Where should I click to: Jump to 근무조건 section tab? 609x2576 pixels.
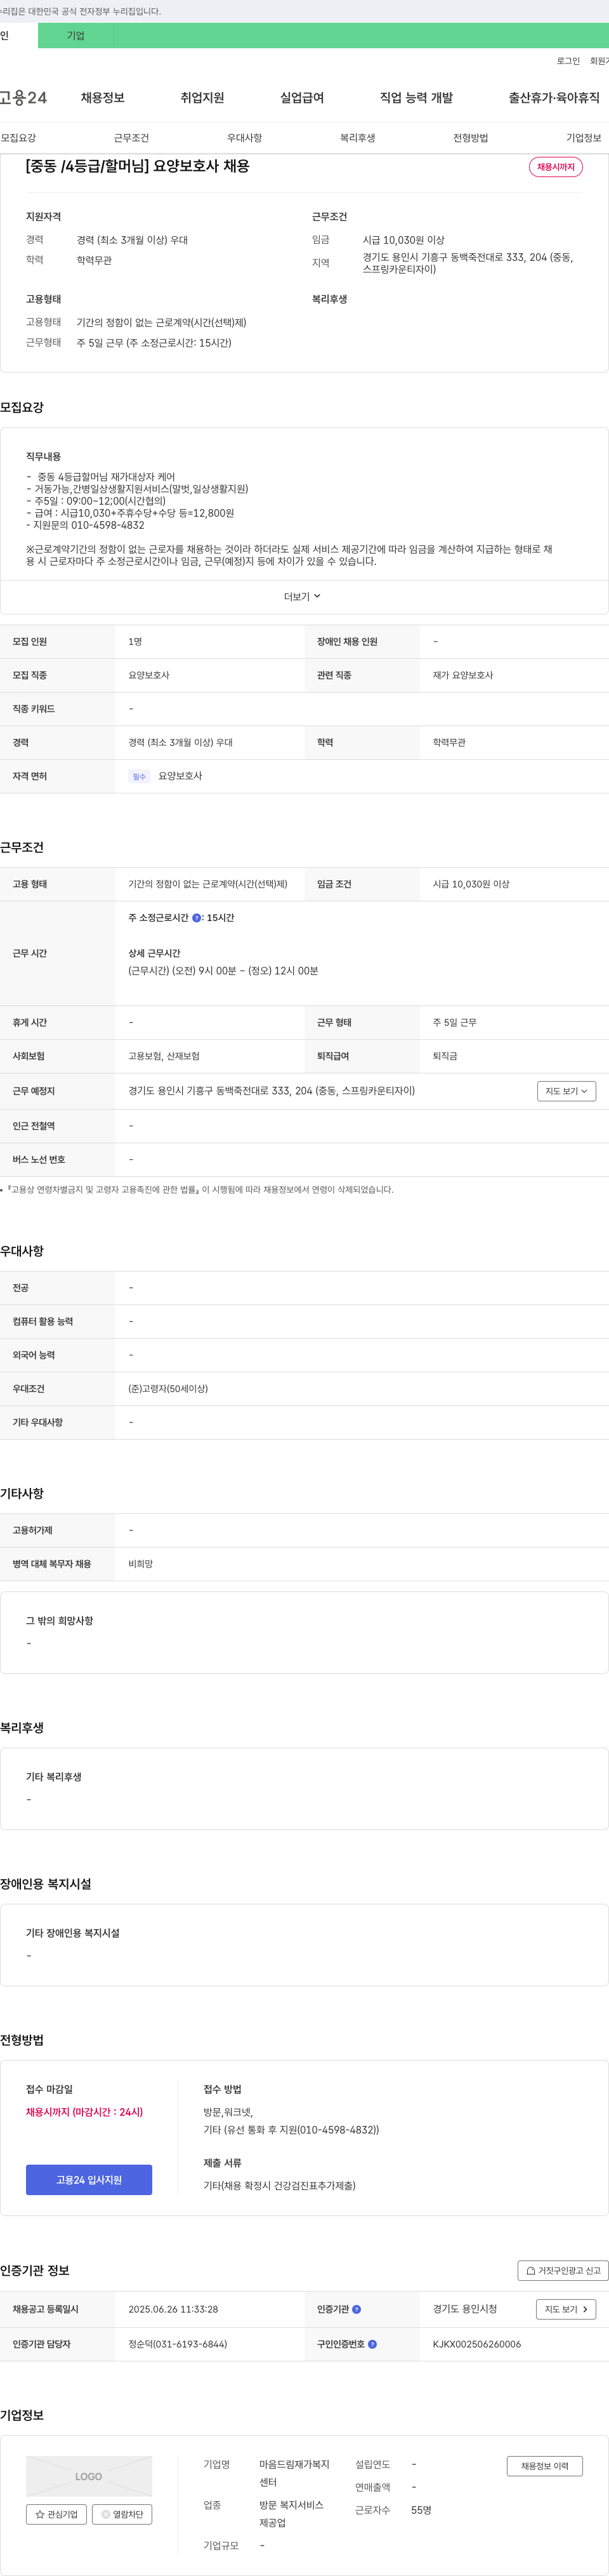[131, 138]
